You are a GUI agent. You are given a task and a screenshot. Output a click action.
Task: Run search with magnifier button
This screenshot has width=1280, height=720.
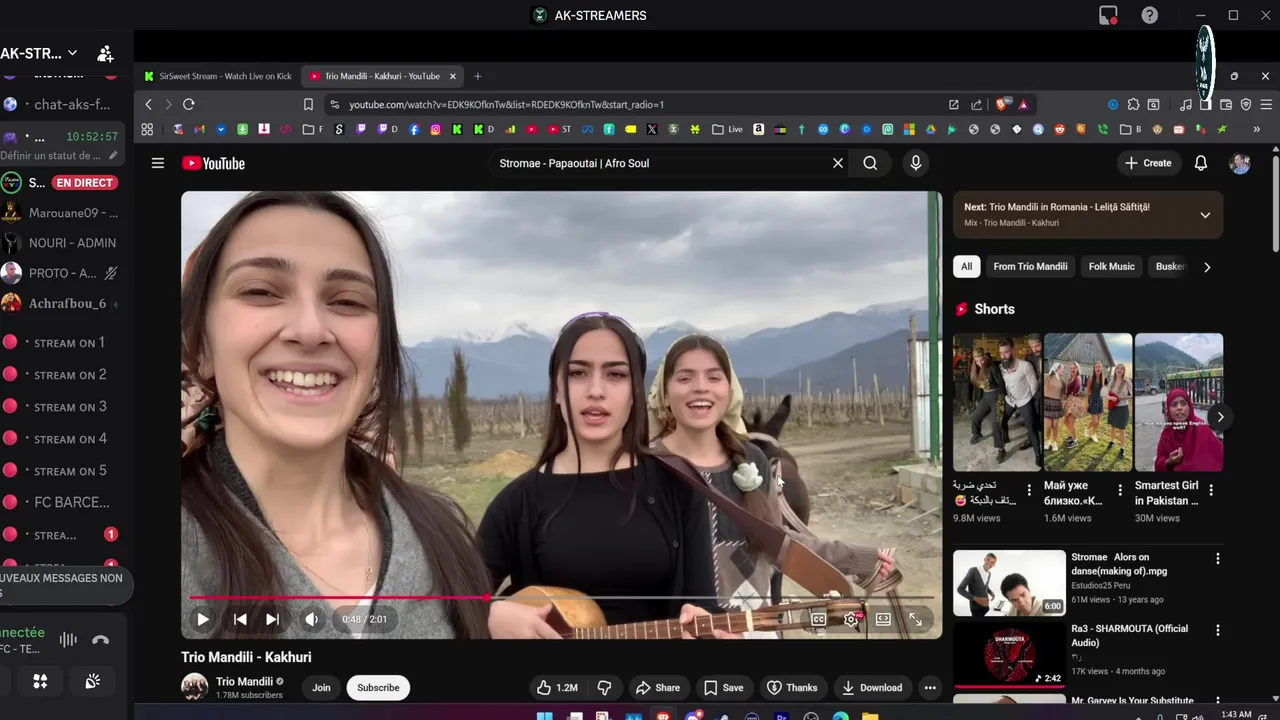(870, 163)
